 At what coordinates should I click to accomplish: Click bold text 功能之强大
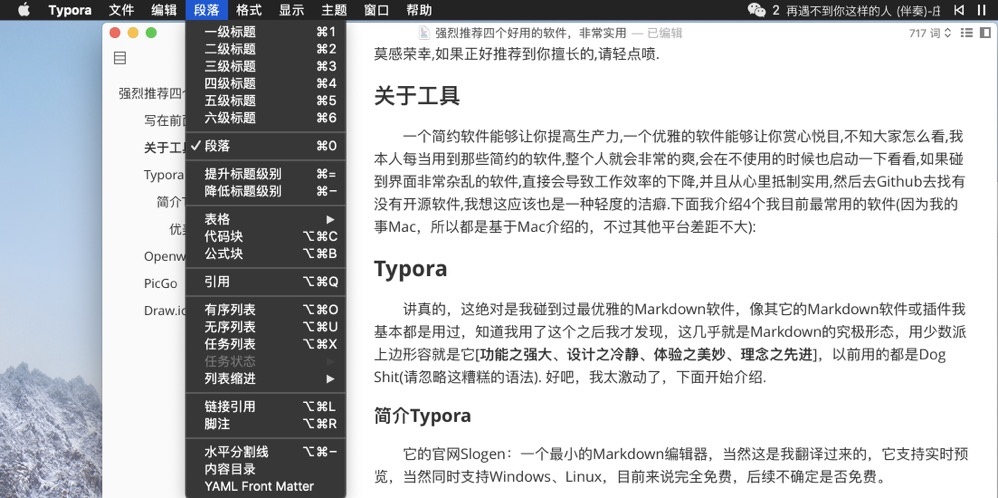pyautogui.click(x=516, y=354)
